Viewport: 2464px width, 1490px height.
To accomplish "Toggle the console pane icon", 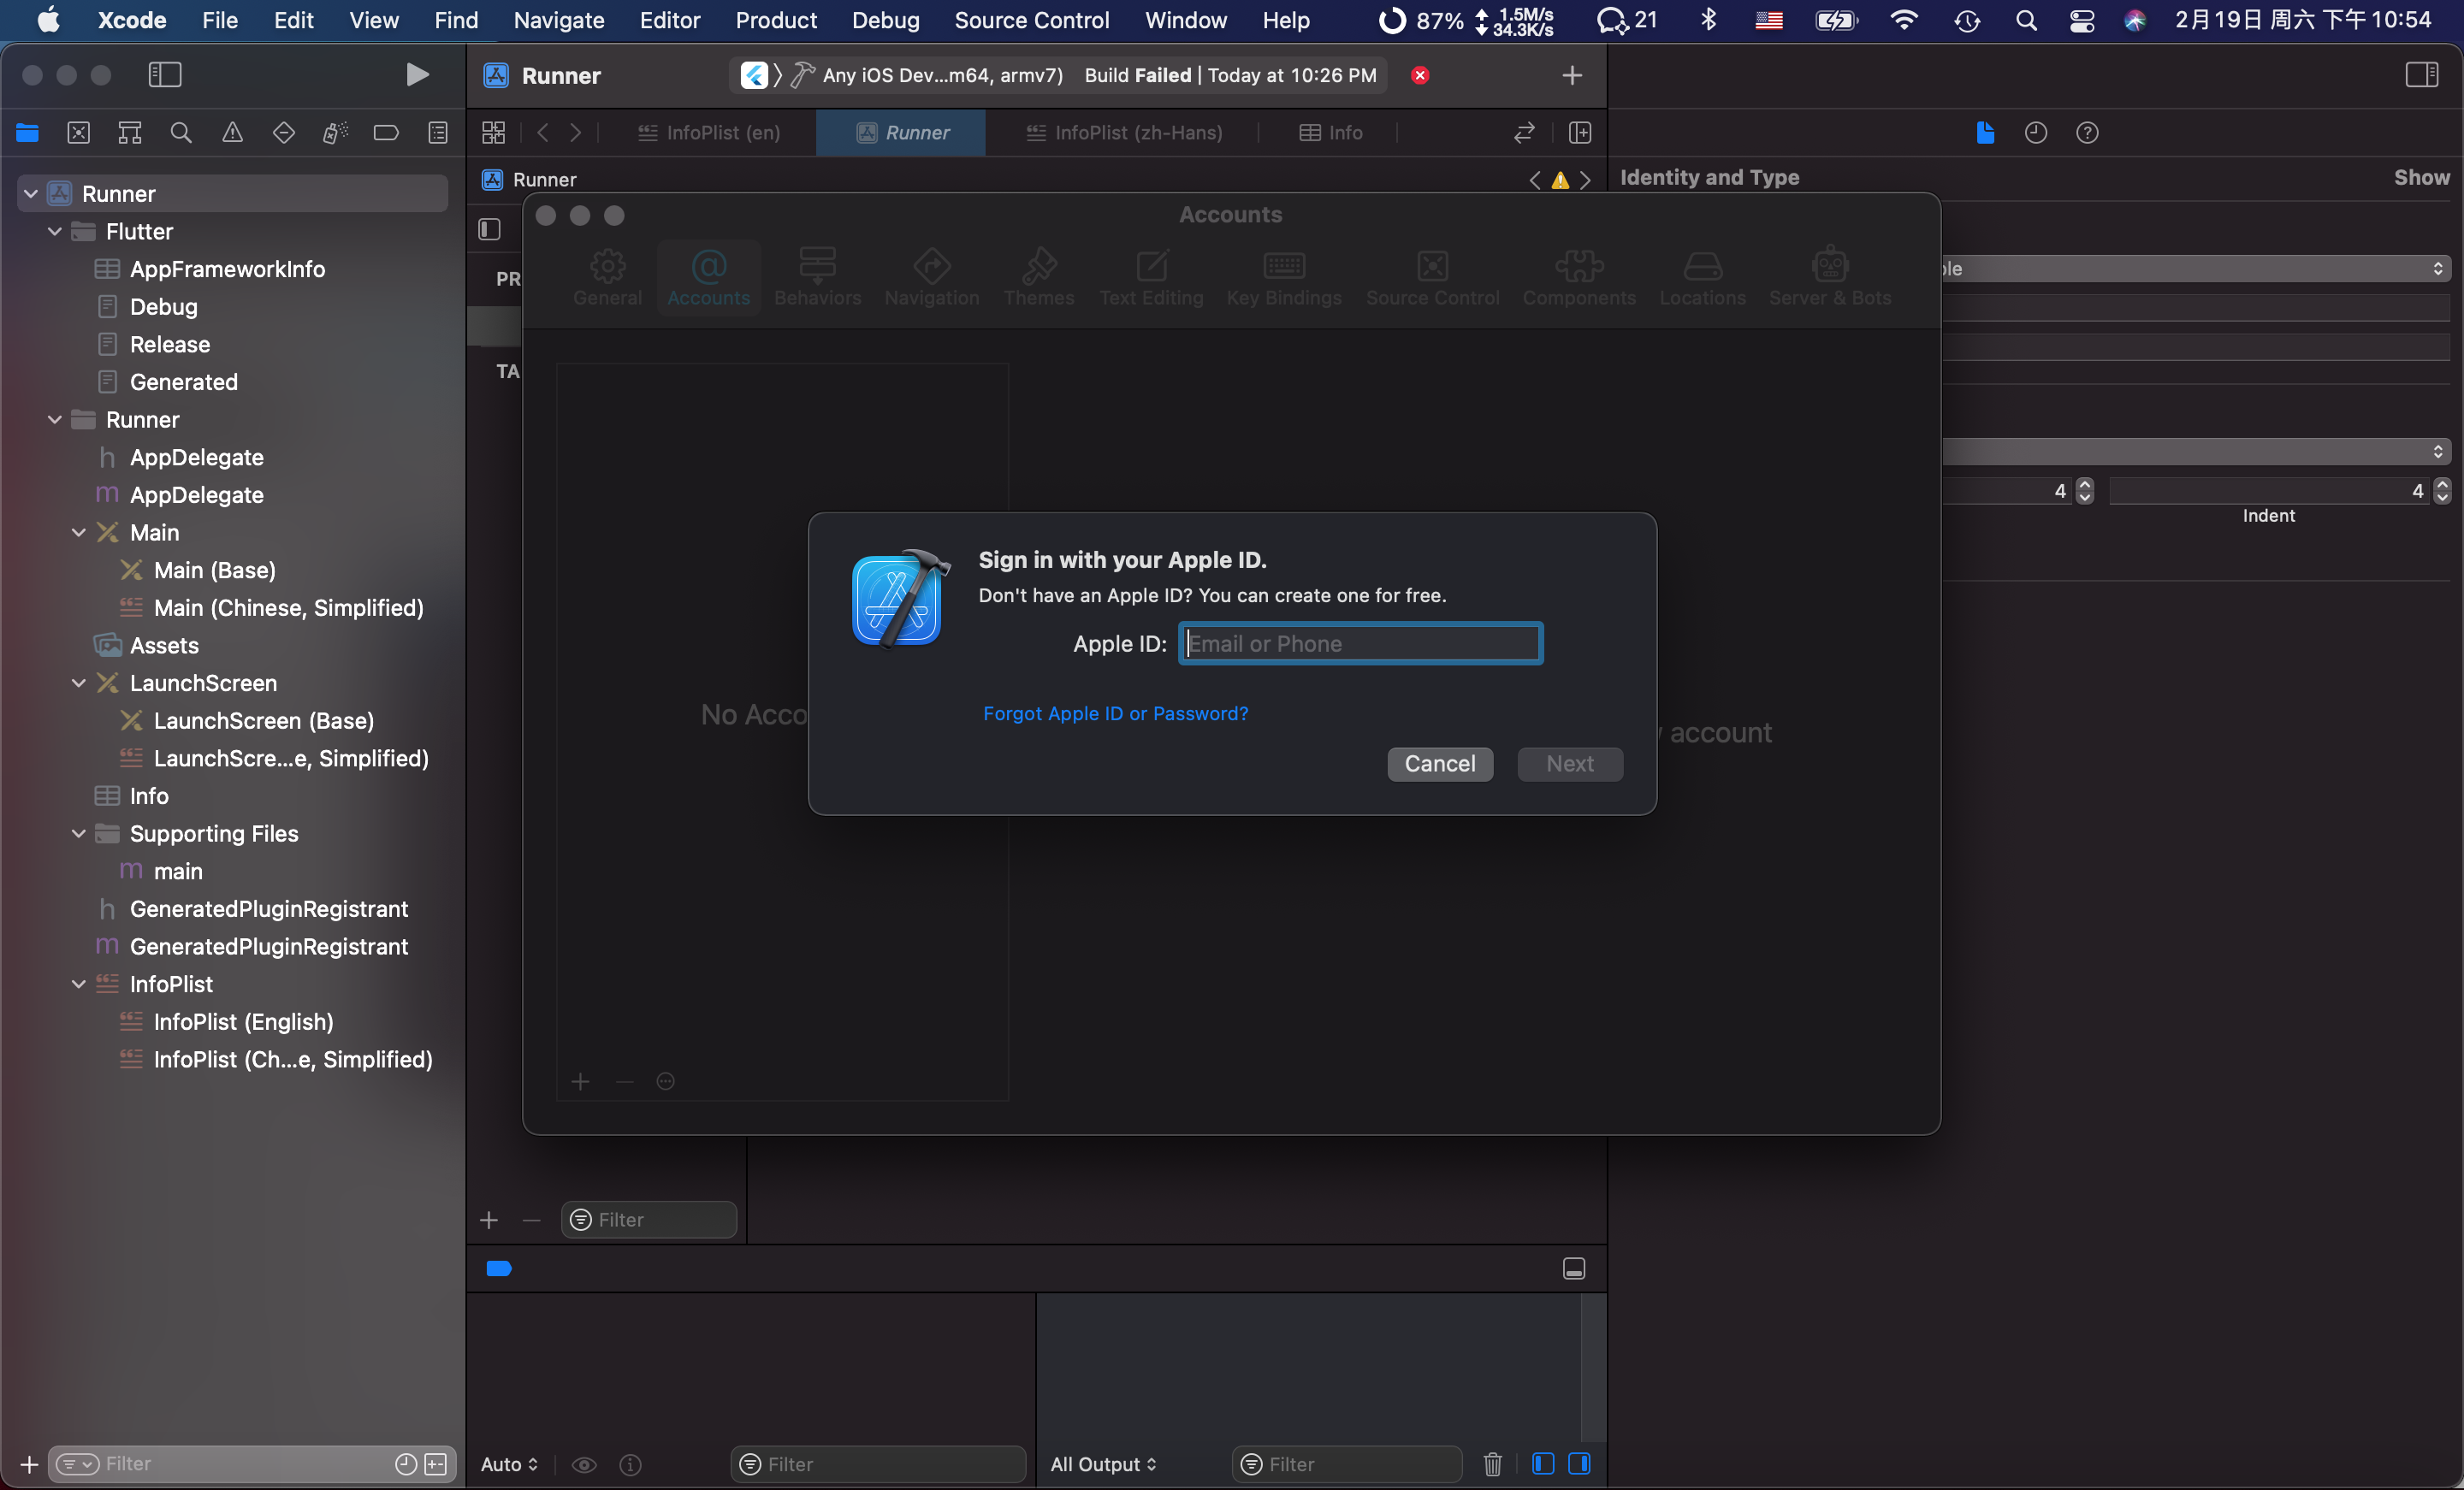I will (1580, 1464).
